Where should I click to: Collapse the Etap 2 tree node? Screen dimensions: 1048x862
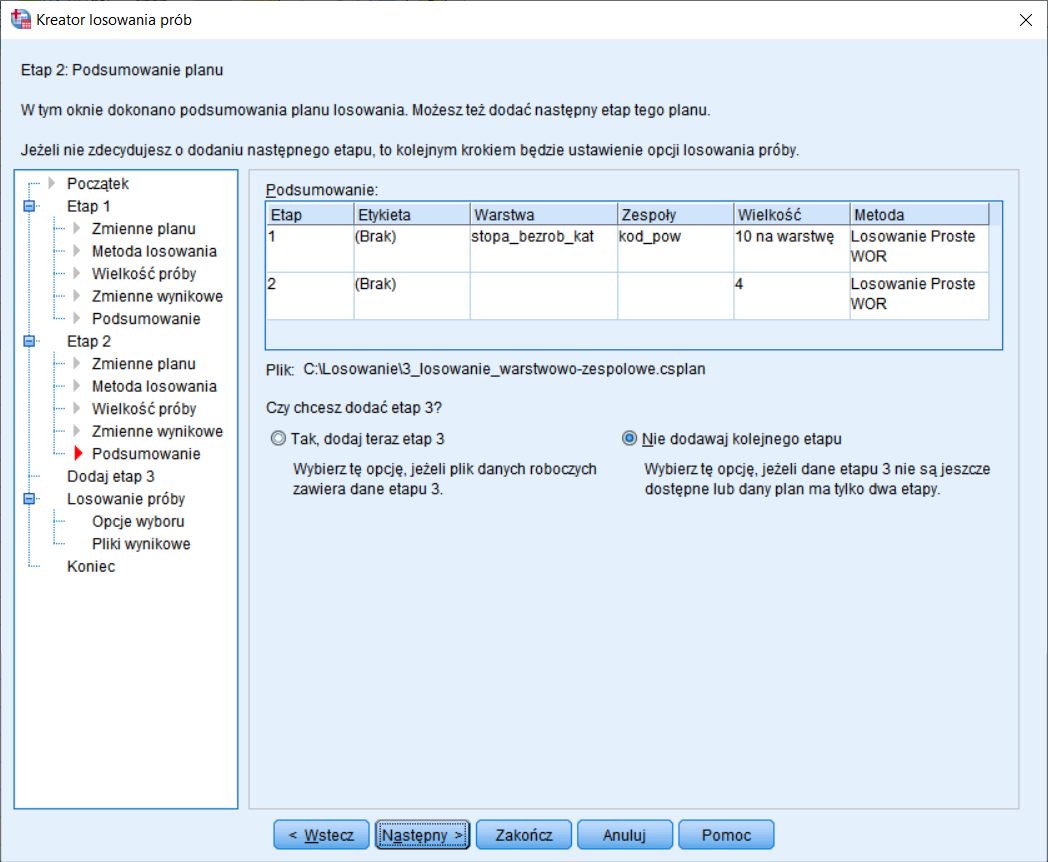[29, 341]
